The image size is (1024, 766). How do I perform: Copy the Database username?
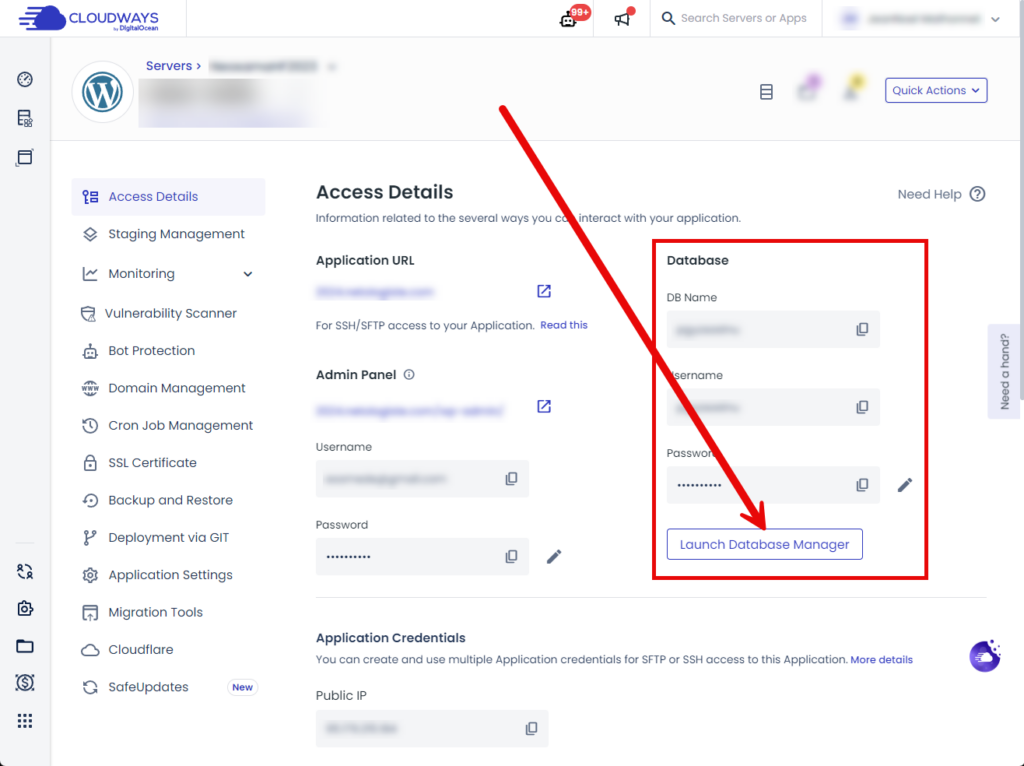pos(862,407)
